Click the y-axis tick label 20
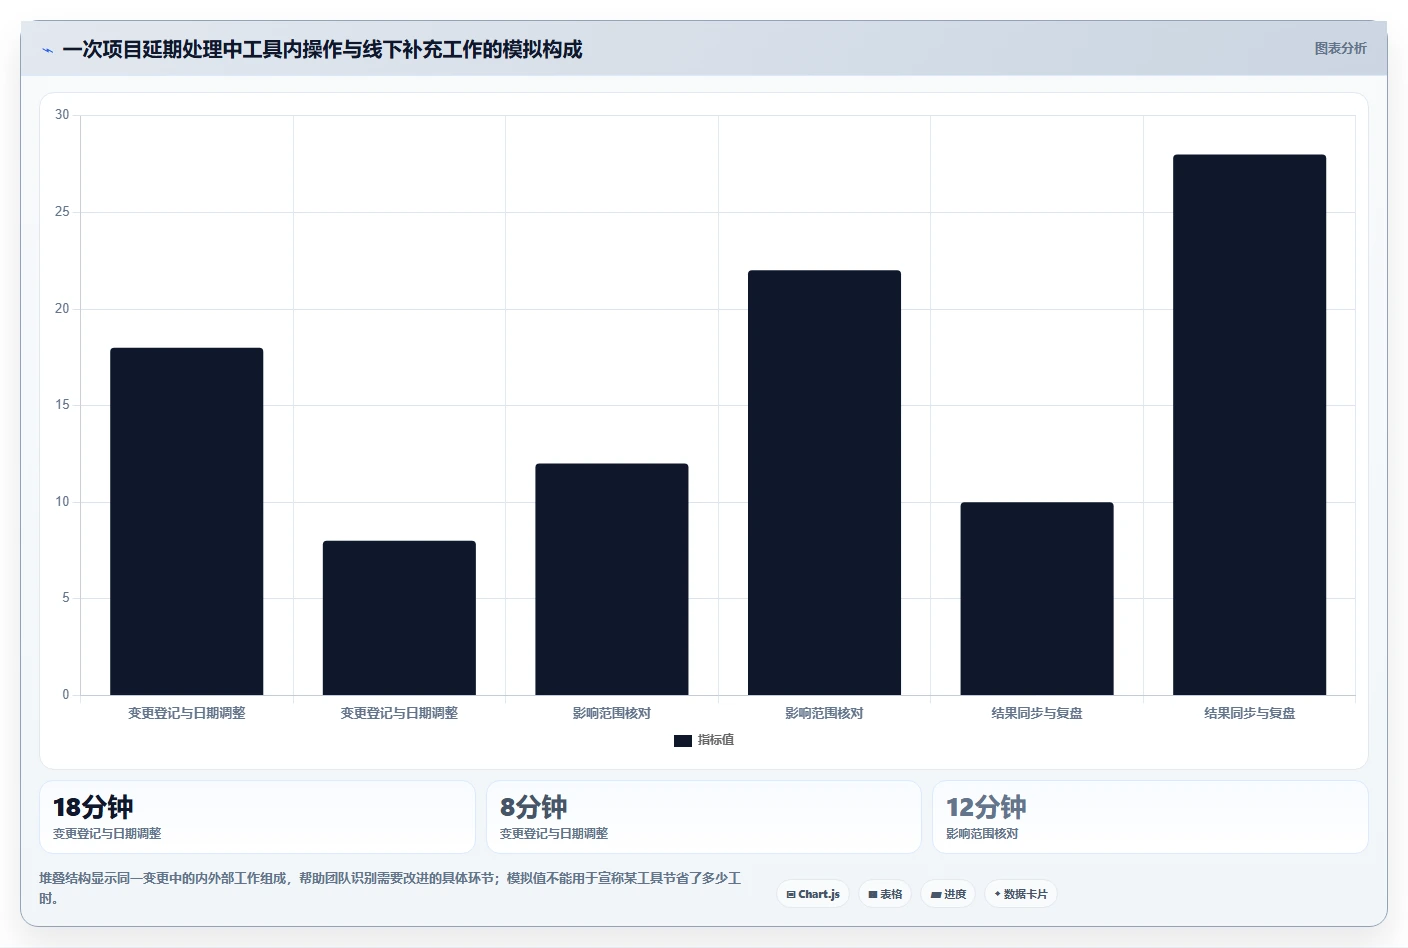Screen dimensions: 1408x948 click(x=62, y=308)
